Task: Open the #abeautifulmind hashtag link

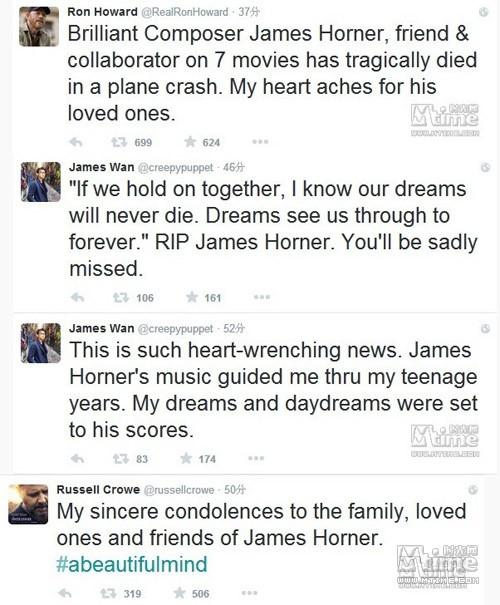Action: pyautogui.click(x=132, y=564)
